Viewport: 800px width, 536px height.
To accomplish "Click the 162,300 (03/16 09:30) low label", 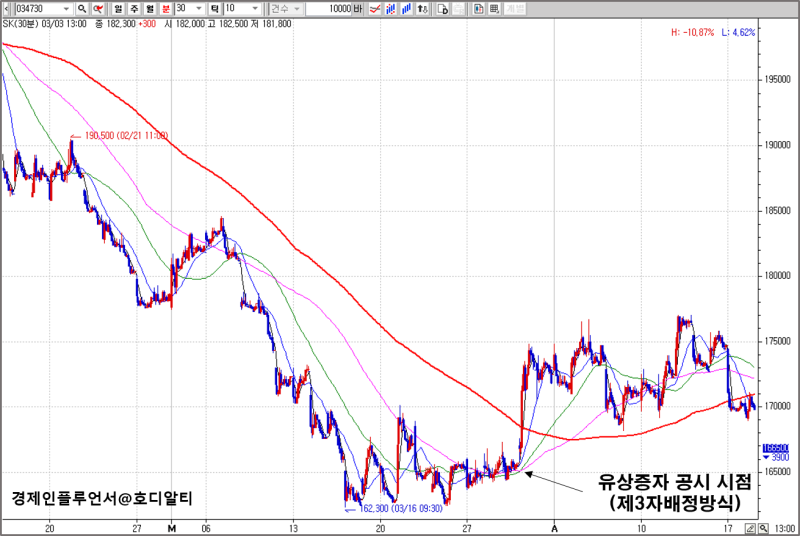I will (401, 508).
